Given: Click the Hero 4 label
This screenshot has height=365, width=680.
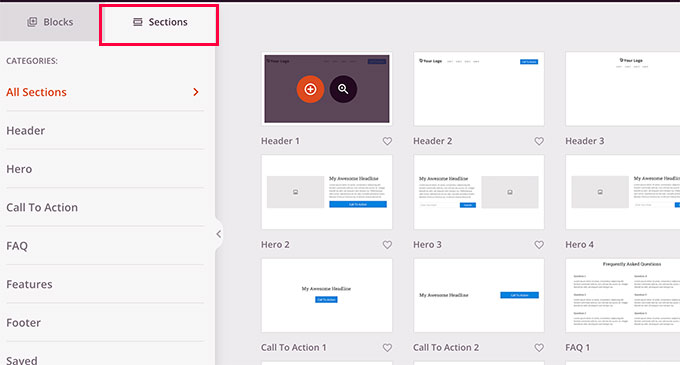Looking at the screenshot, I should click(579, 244).
